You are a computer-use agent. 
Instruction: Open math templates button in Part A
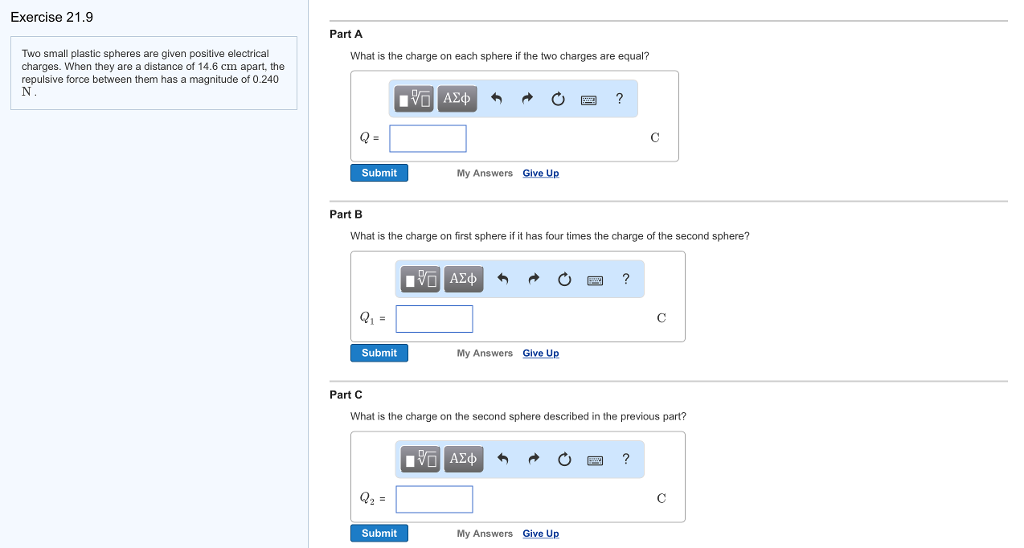415,98
